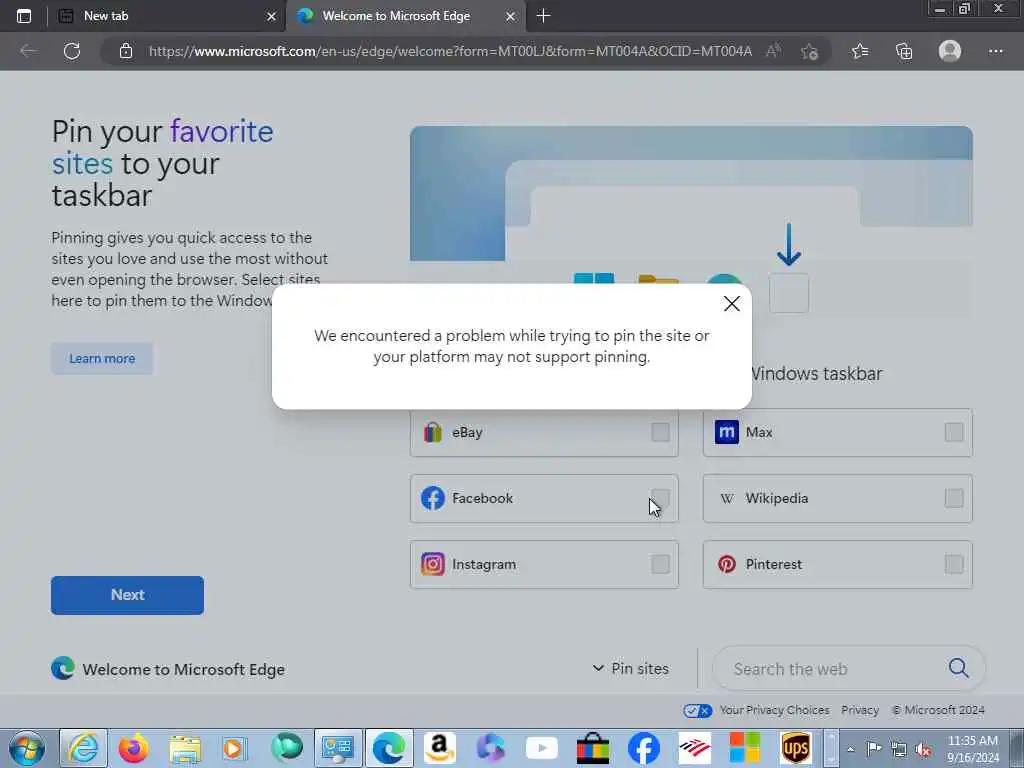Click the address bar URL
Screen dimensions: 1024x768
(450, 51)
